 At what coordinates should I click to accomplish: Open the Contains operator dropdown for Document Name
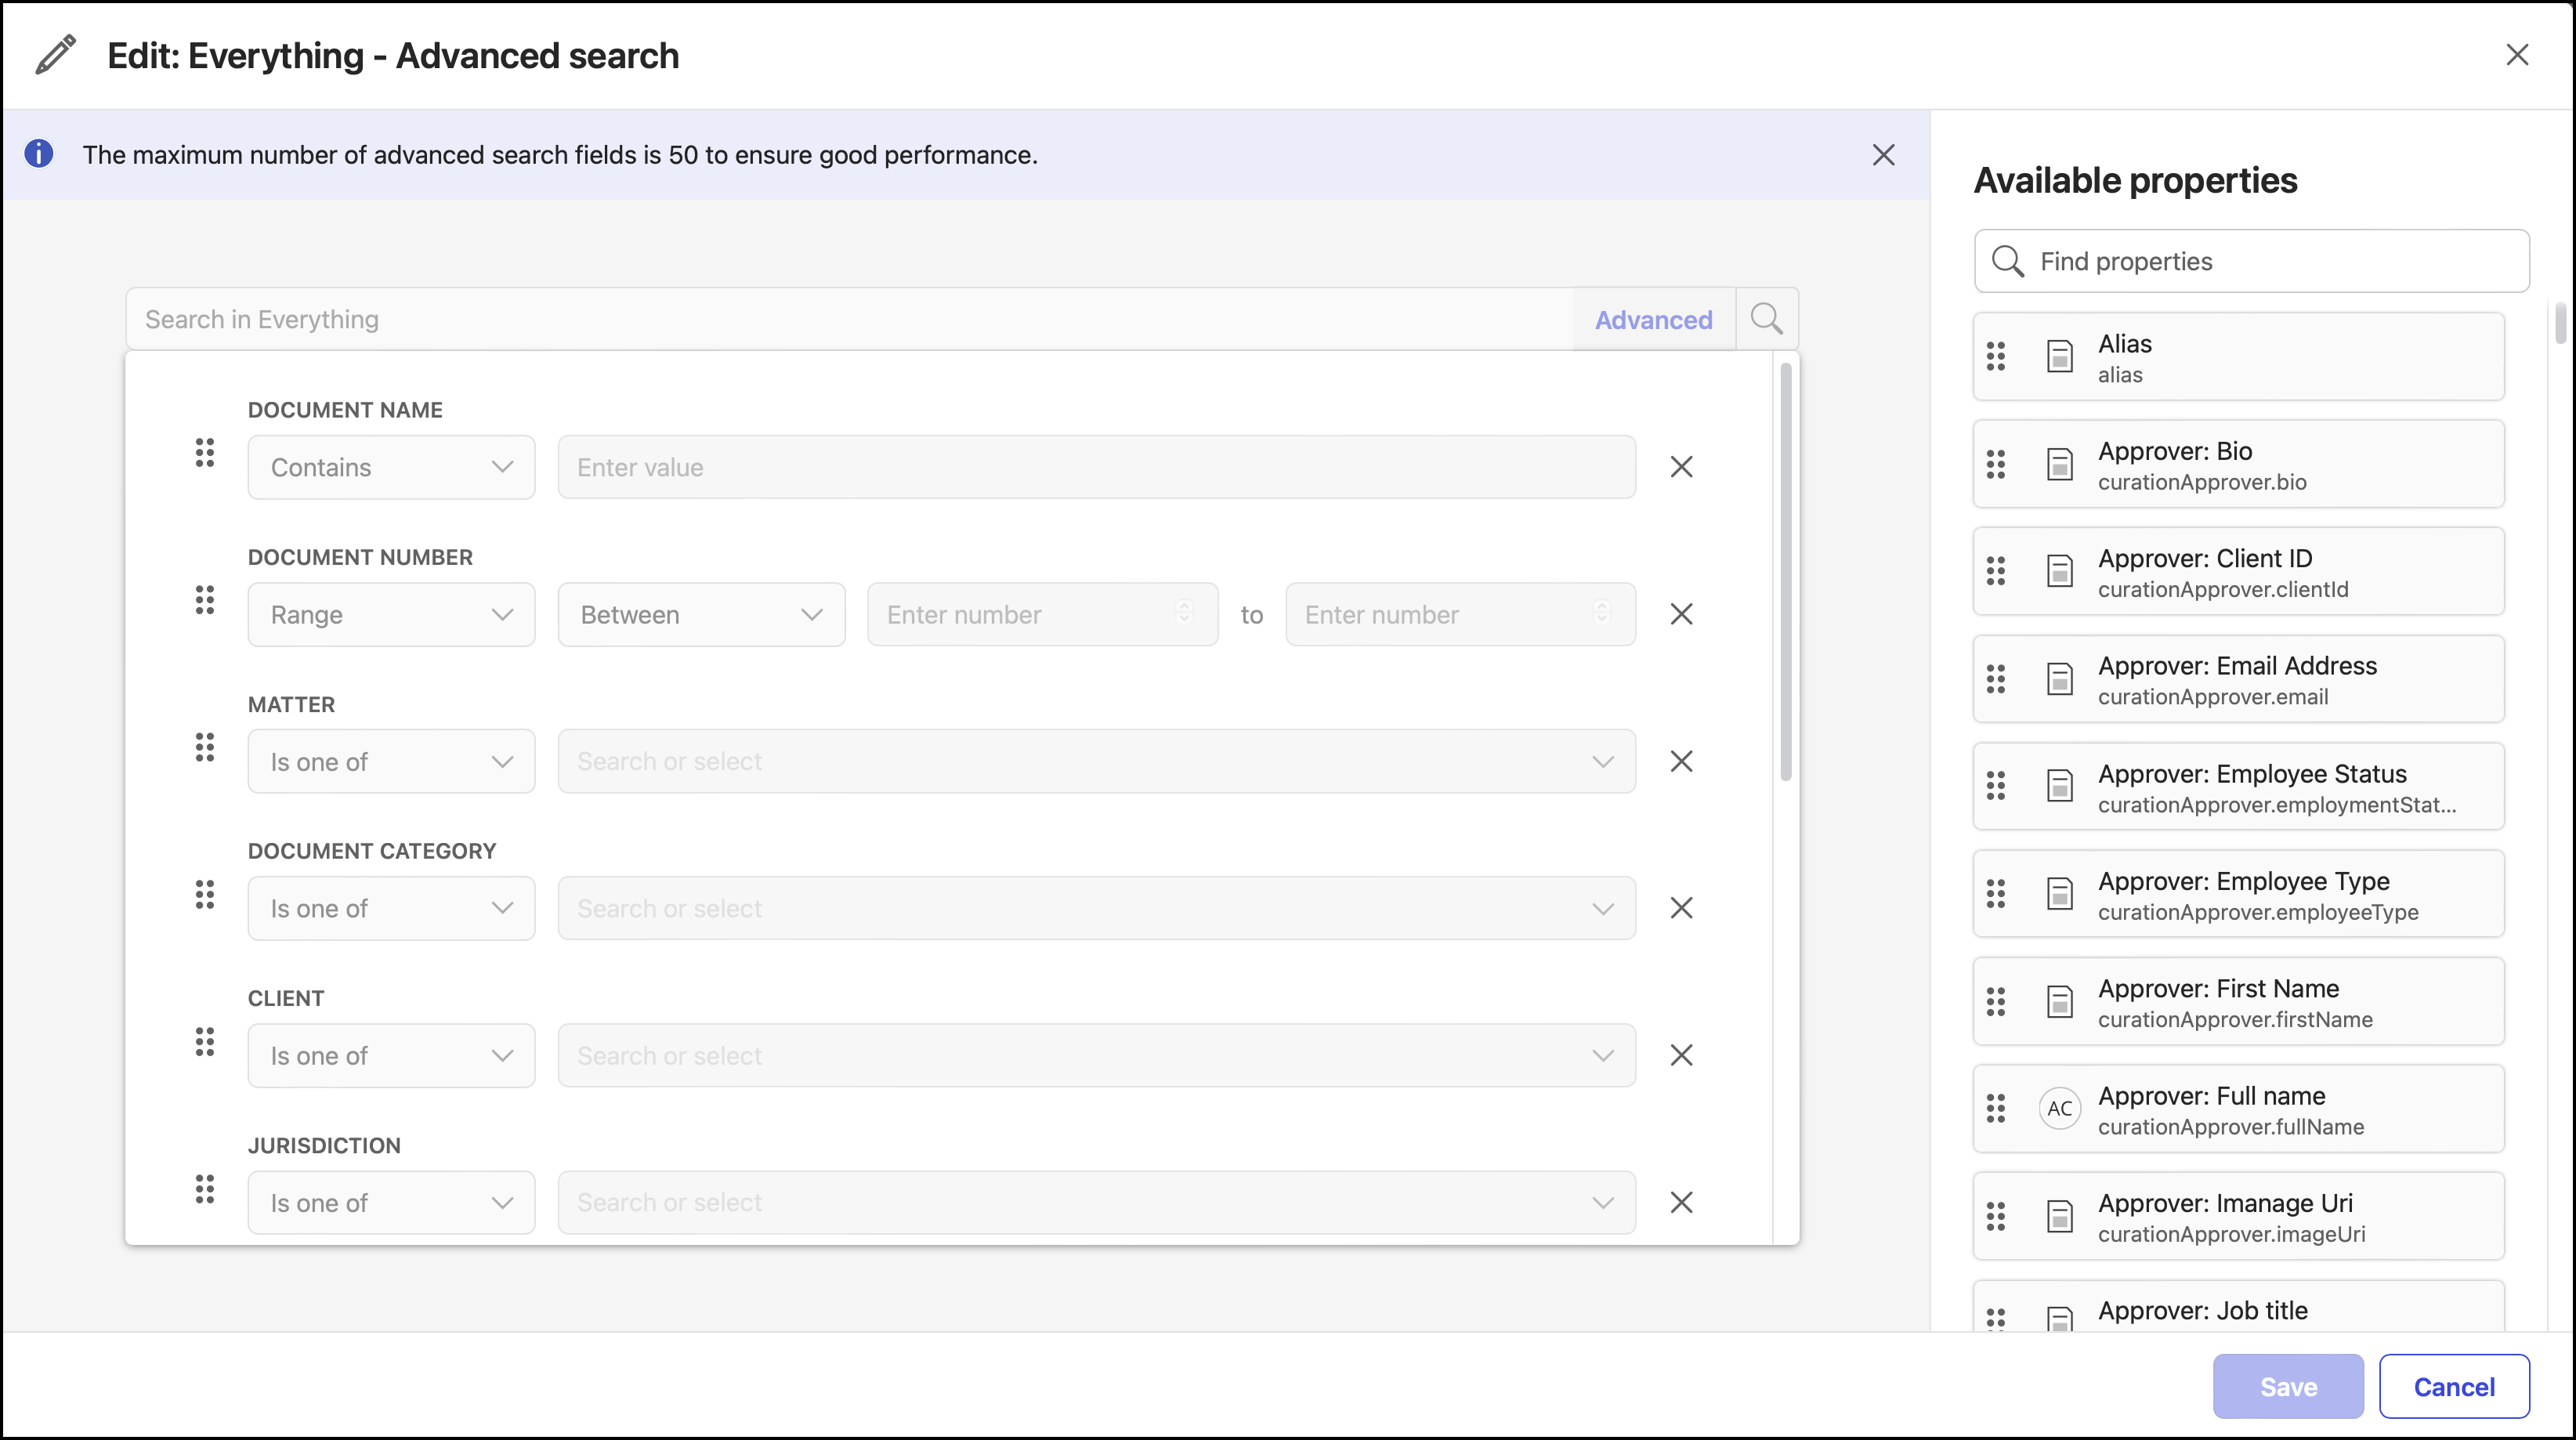pos(391,467)
